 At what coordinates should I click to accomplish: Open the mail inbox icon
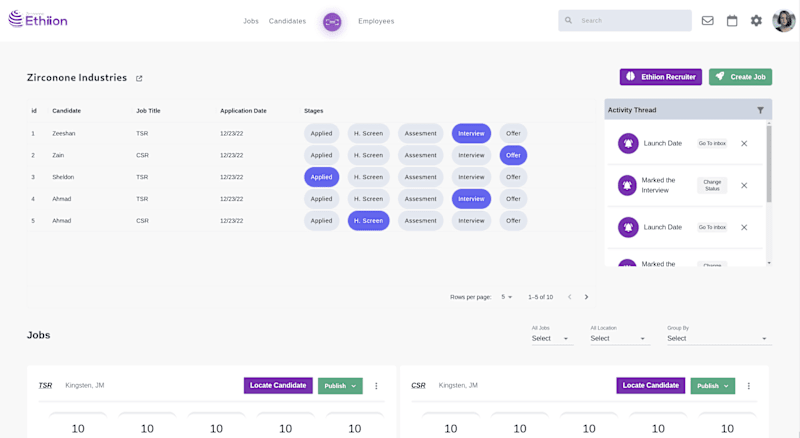(x=708, y=21)
